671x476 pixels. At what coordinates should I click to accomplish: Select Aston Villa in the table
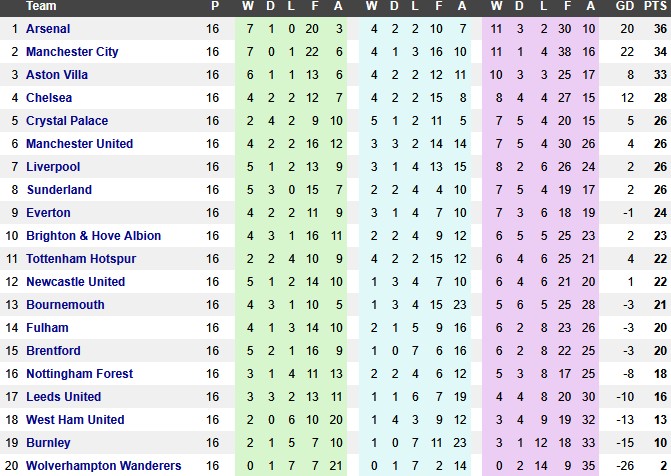coord(57,74)
